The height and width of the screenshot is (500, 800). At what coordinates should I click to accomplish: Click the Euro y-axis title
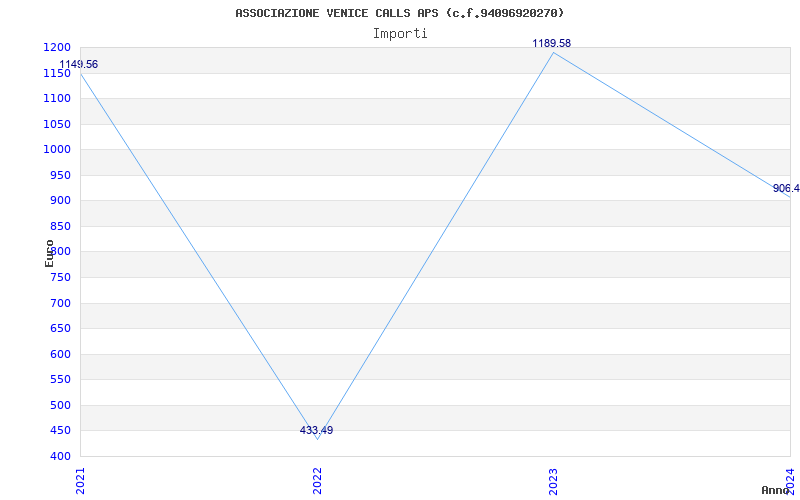49,253
